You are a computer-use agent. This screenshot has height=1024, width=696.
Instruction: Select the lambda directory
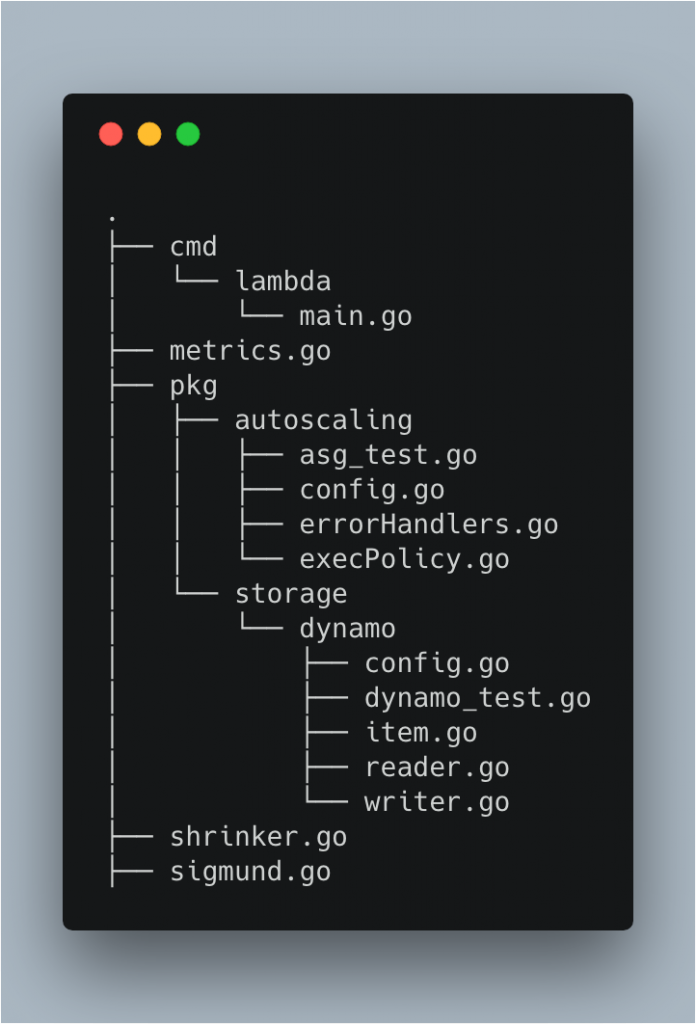coord(283,281)
